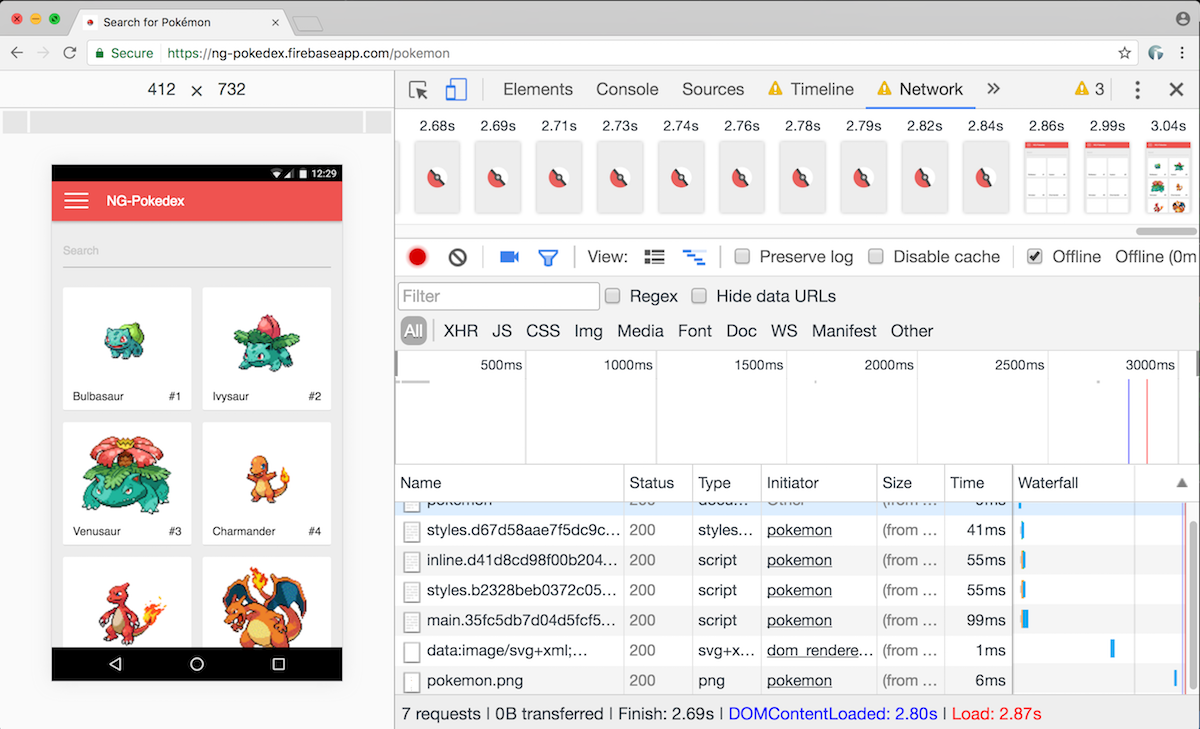Viewport: 1200px width, 729px height.
Task: Enable the Preserve log checkbox
Action: tap(742, 257)
